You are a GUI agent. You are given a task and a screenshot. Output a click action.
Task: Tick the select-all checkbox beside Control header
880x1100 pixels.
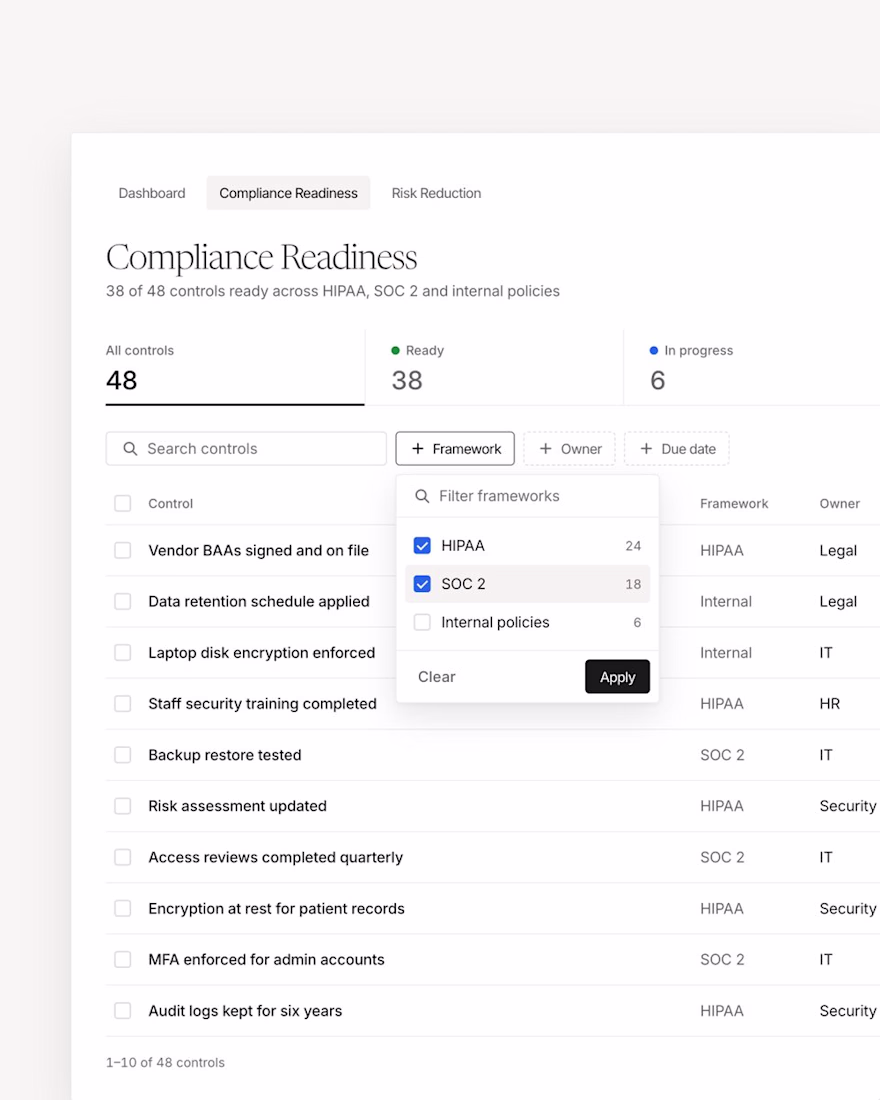point(123,503)
